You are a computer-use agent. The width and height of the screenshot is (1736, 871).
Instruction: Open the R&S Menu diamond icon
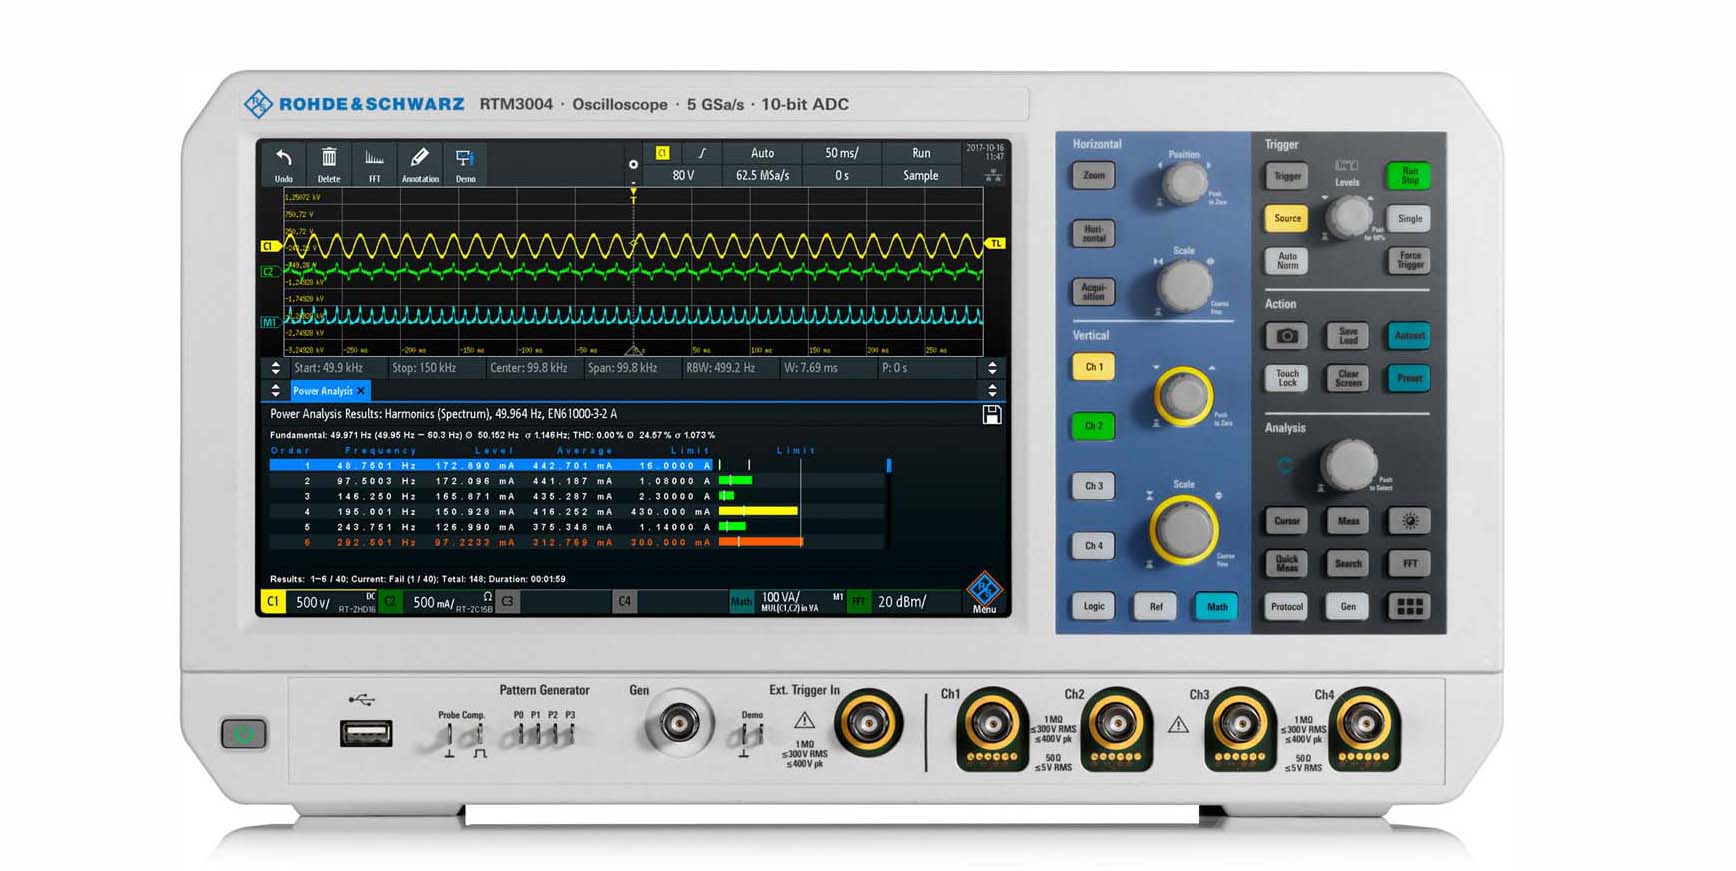pyautogui.click(x=984, y=591)
